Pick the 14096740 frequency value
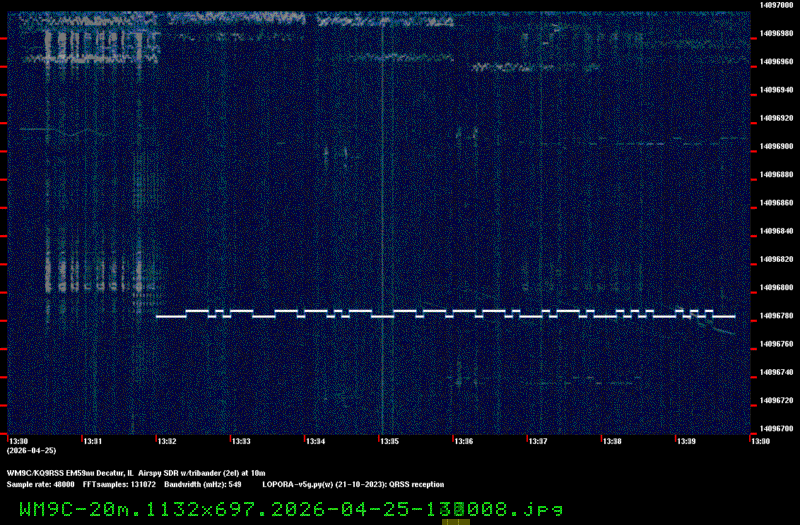Image resolution: width=800 pixels, height=525 pixels. pos(776,372)
